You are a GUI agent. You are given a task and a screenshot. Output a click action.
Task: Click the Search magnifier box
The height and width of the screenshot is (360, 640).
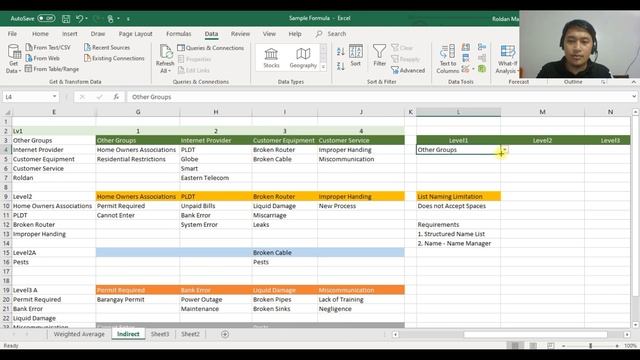[331, 34]
